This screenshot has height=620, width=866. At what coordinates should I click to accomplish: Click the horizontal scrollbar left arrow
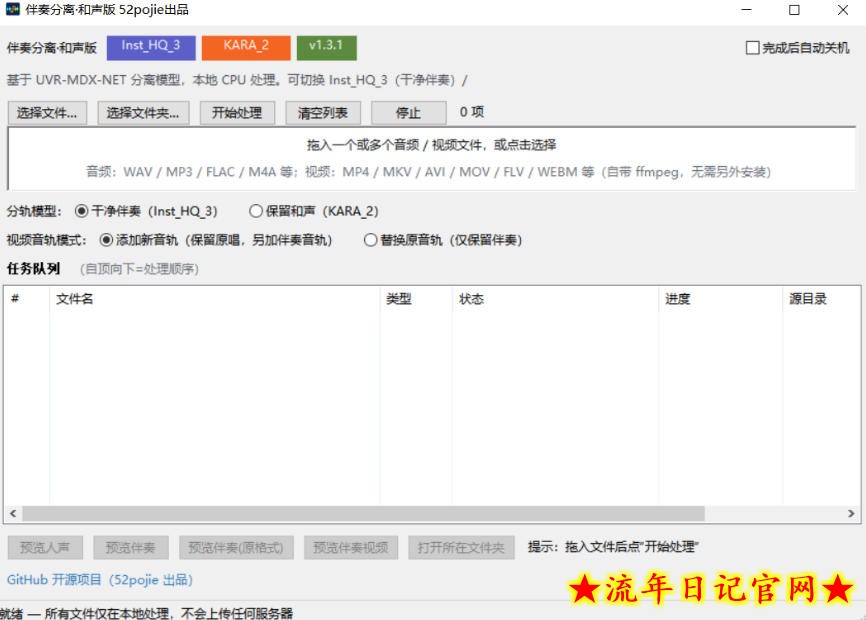(13, 513)
